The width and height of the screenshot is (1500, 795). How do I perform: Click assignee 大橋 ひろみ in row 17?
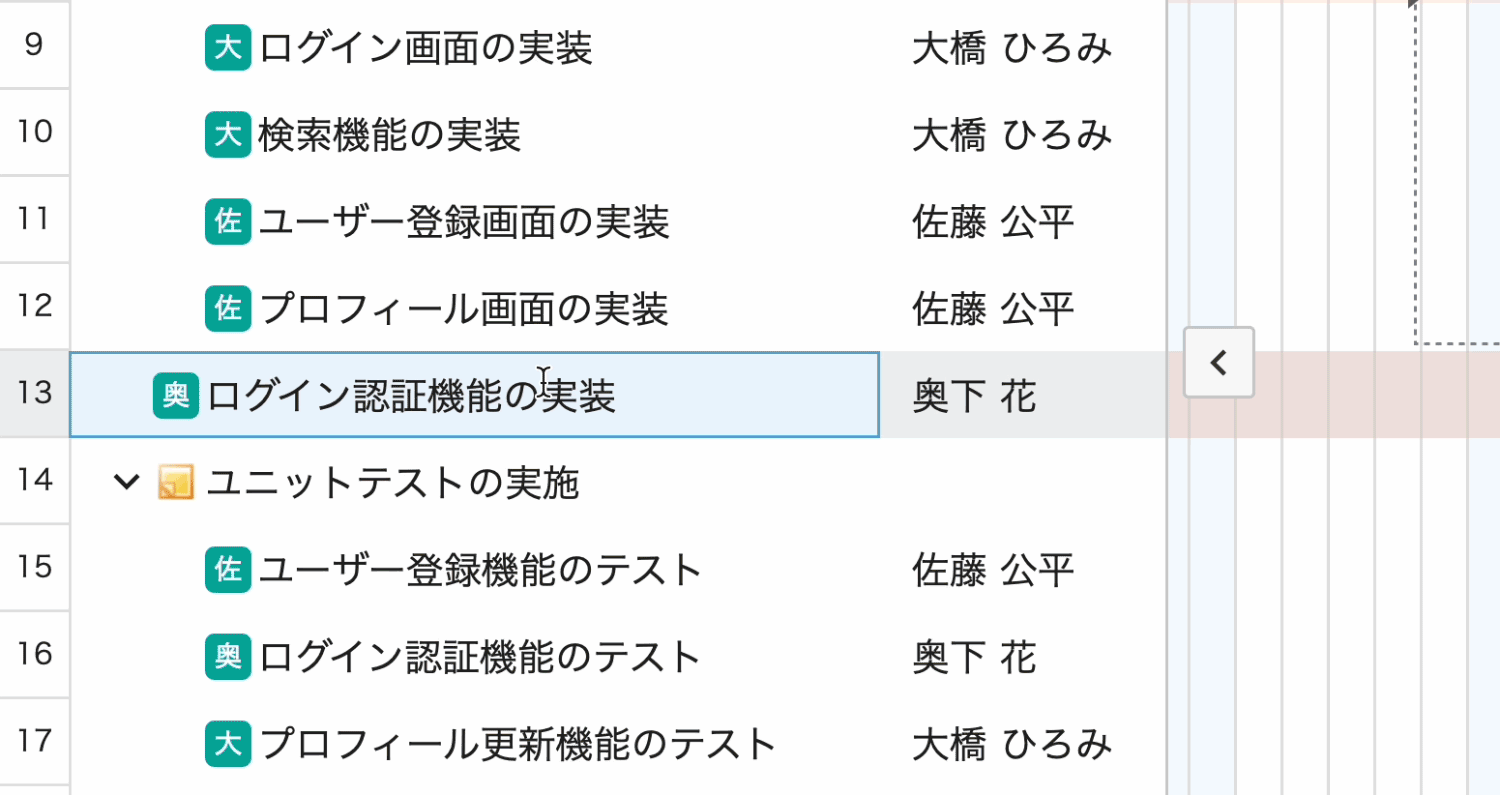1011,744
